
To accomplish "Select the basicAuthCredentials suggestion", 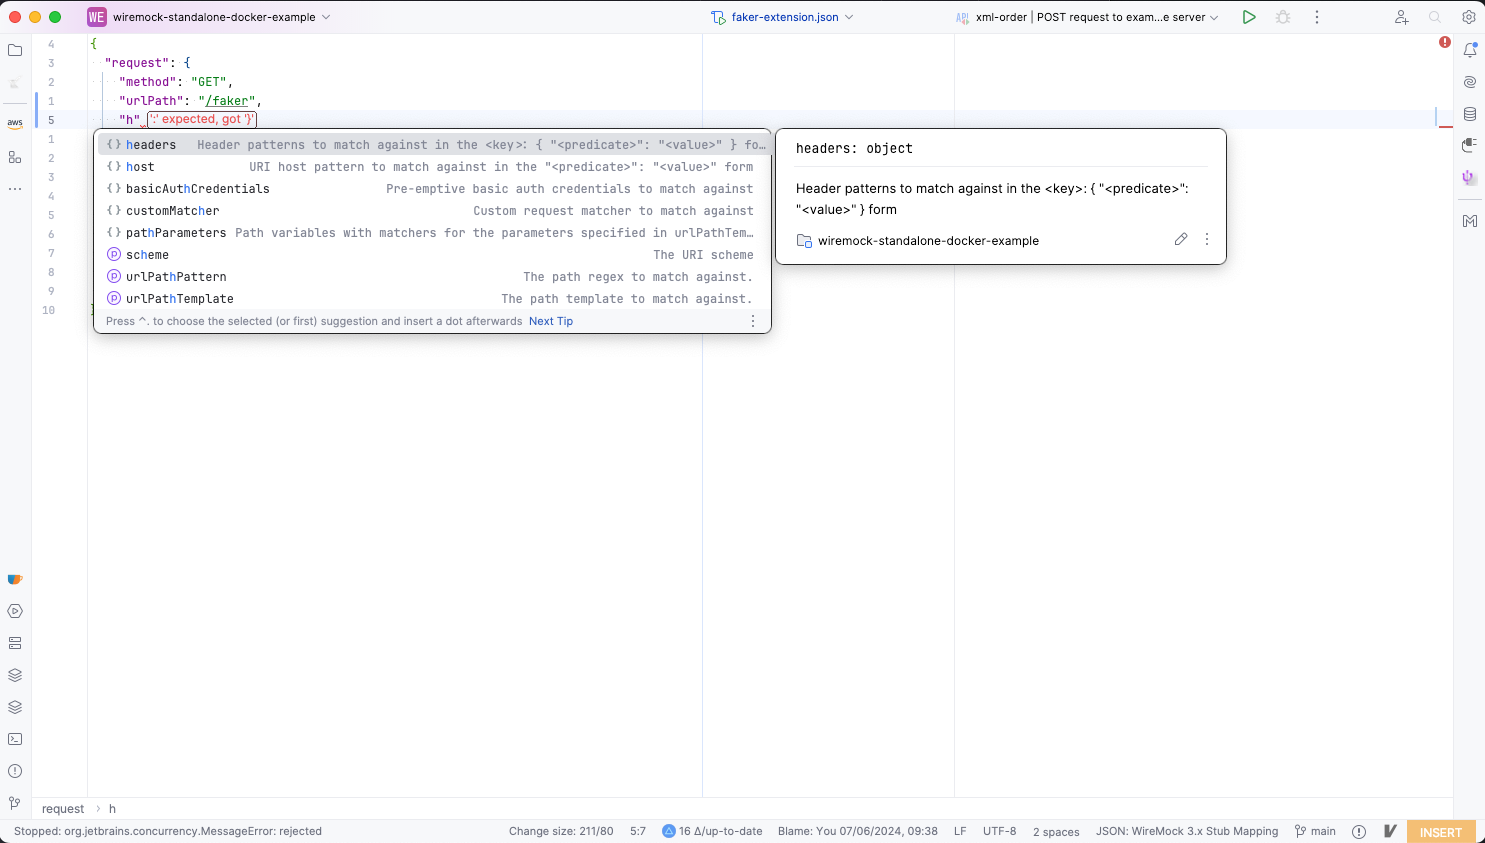I will tap(433, 189).
